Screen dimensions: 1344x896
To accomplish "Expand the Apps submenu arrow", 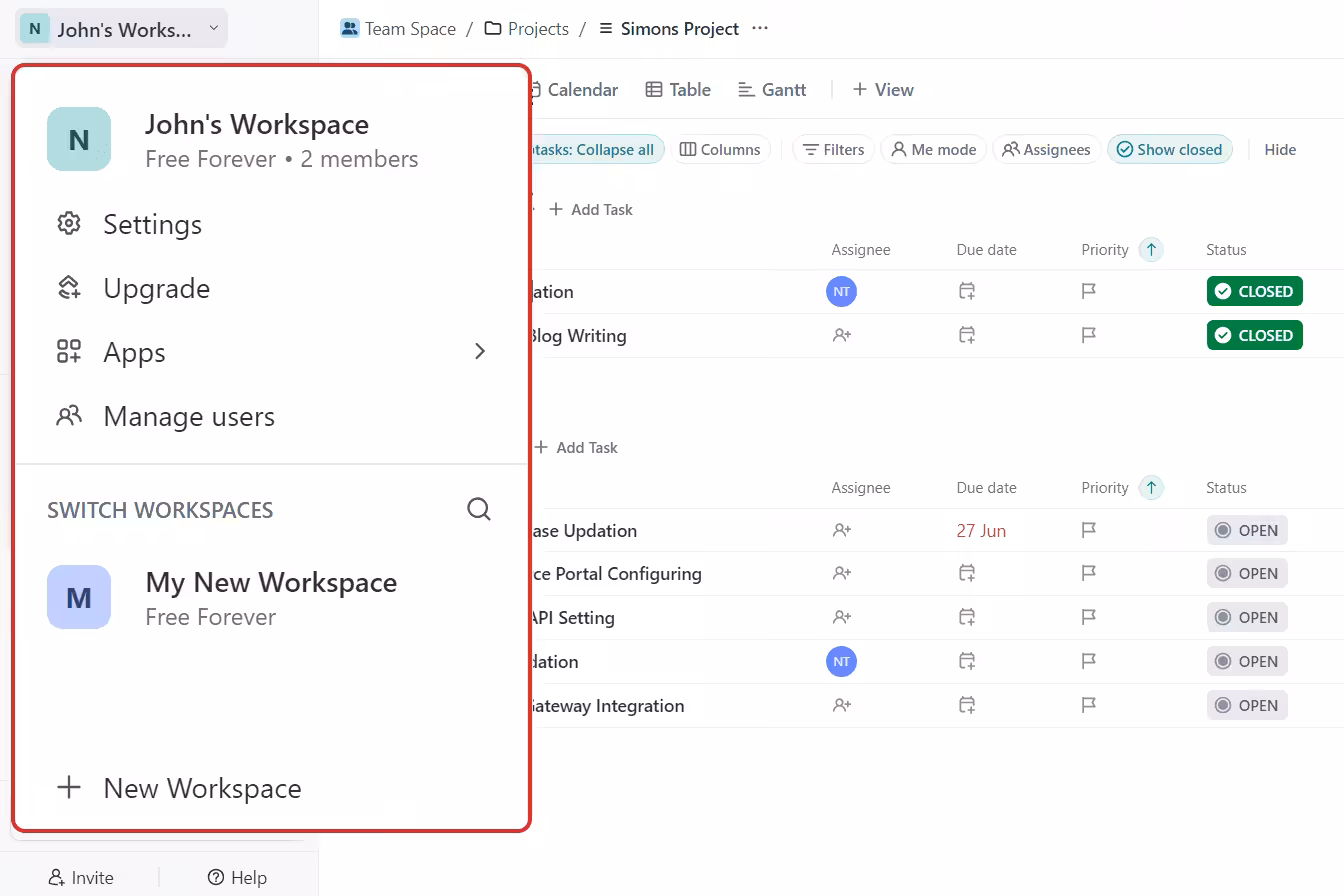I will coord(480,351).
